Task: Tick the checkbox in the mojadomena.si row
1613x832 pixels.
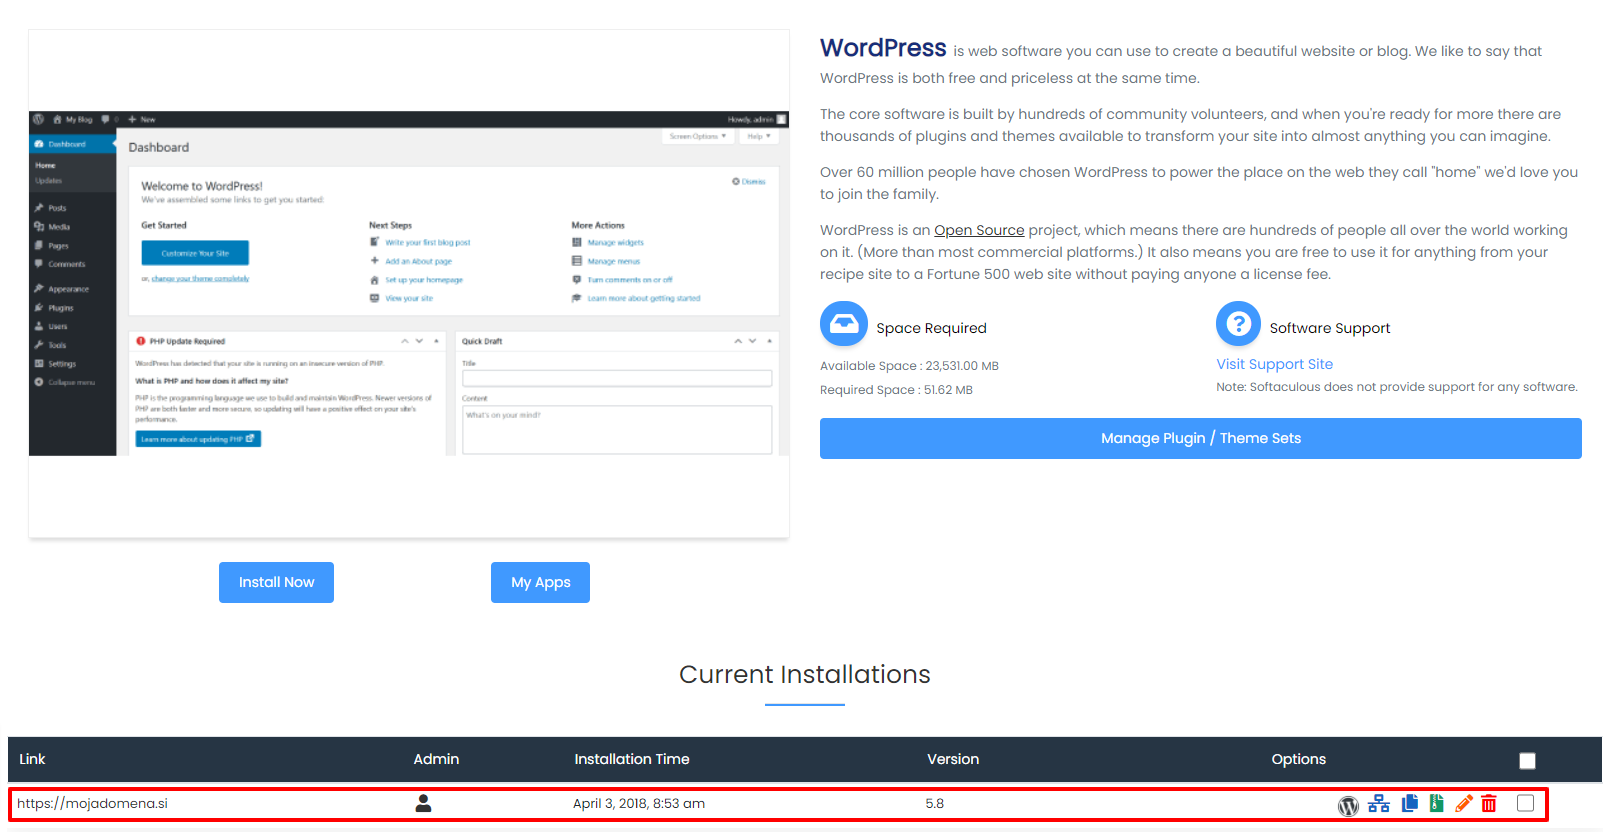Action: (x=1525, y=803)
